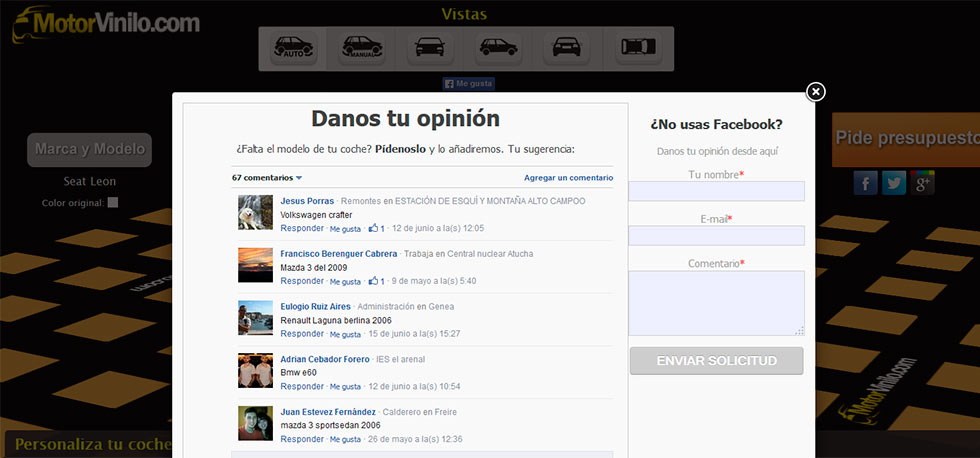Select the MANUAL car view icon
The image size is (980, 458).
pos(362,48)
